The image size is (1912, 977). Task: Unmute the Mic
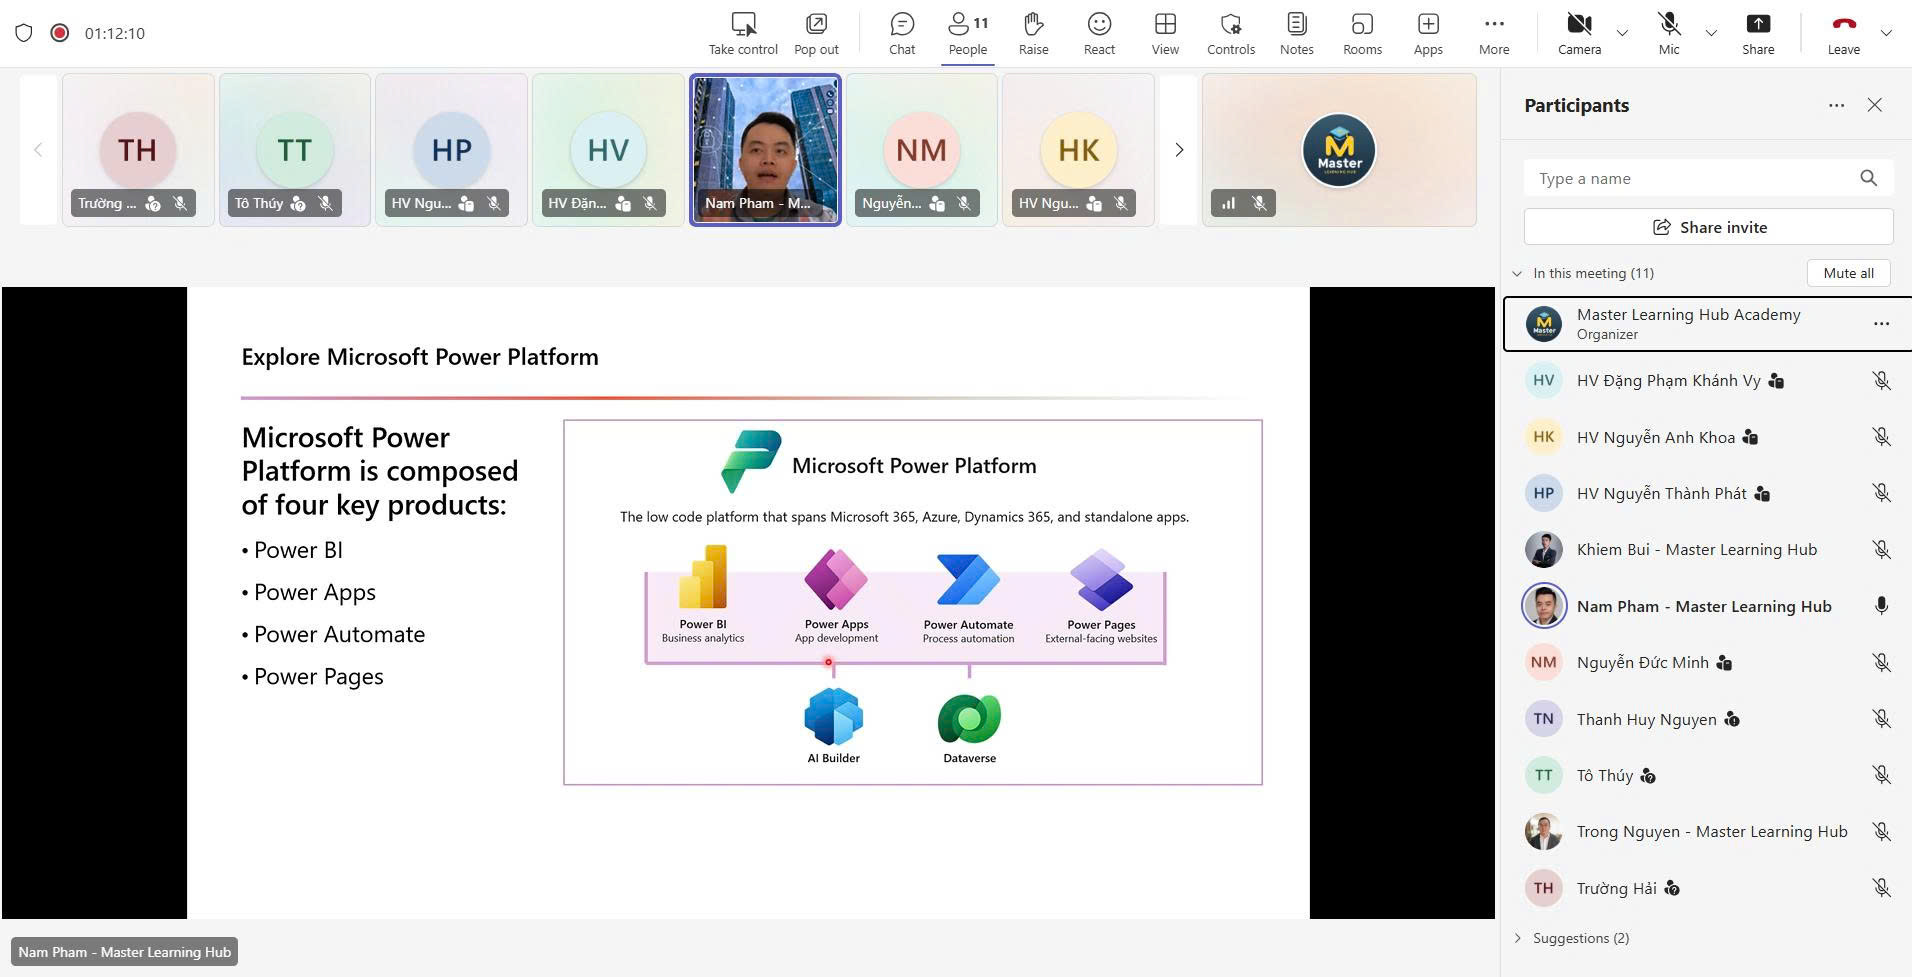point(1668,33)
